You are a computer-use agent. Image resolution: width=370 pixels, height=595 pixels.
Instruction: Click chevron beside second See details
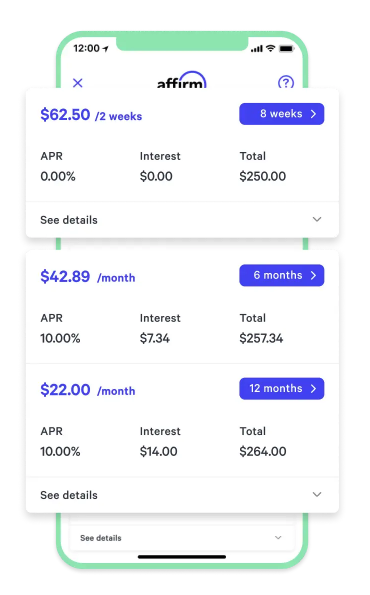(x=317, y=494)
